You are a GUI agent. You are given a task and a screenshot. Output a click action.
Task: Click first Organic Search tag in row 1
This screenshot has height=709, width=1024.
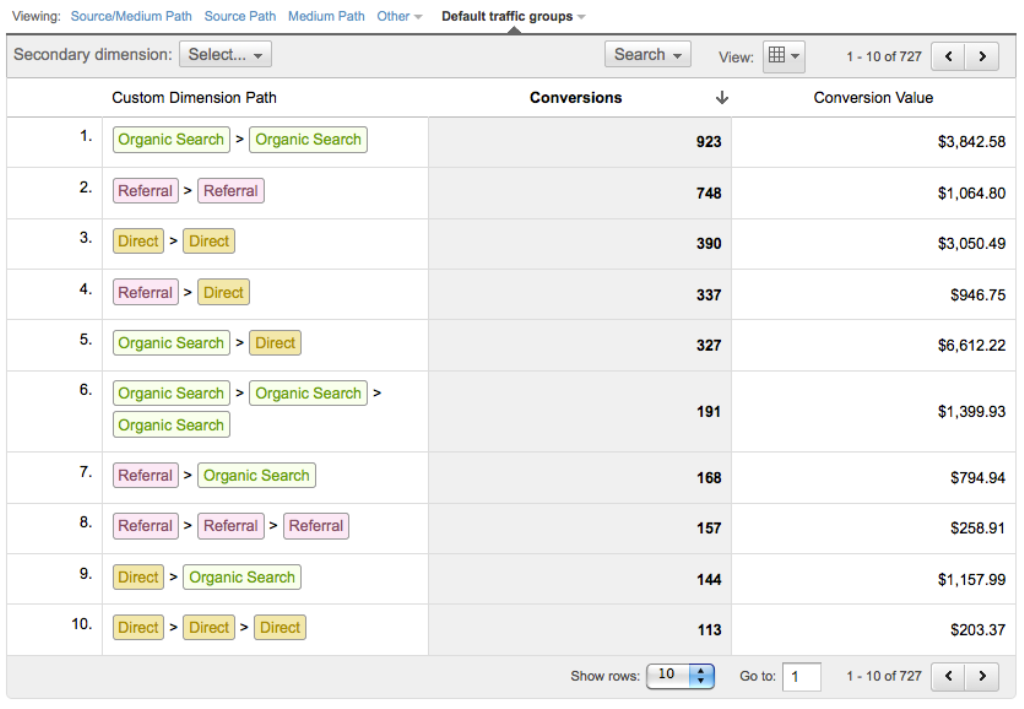[171, 140]
